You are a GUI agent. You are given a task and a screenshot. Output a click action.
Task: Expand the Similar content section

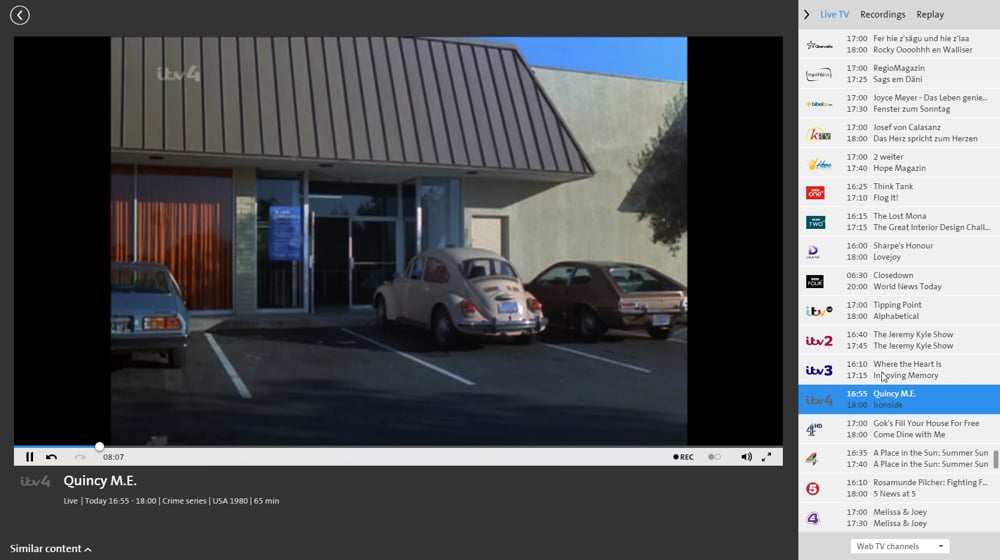50,549
